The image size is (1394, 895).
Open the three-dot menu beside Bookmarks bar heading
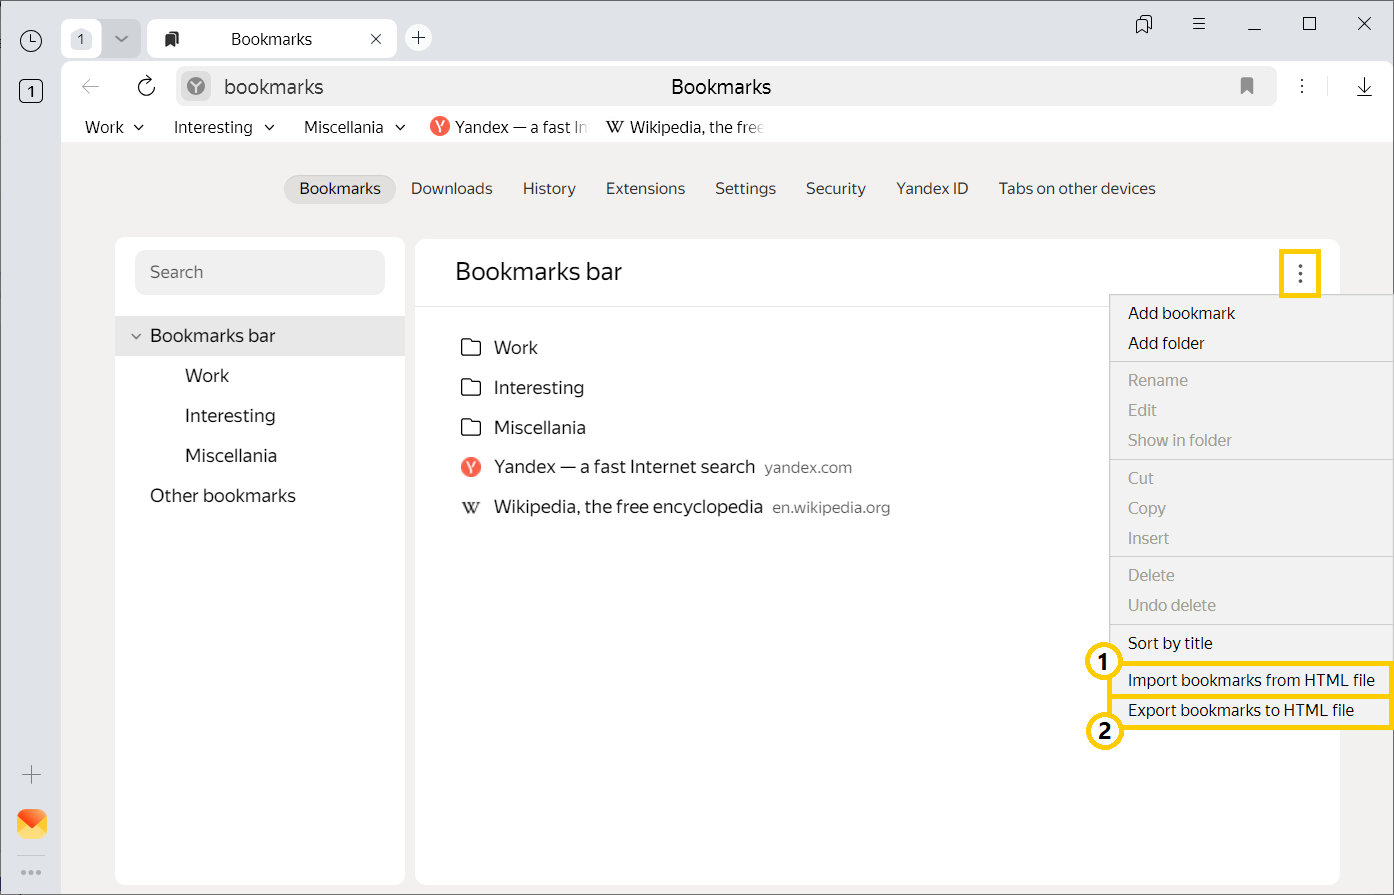click(1299, 273)
